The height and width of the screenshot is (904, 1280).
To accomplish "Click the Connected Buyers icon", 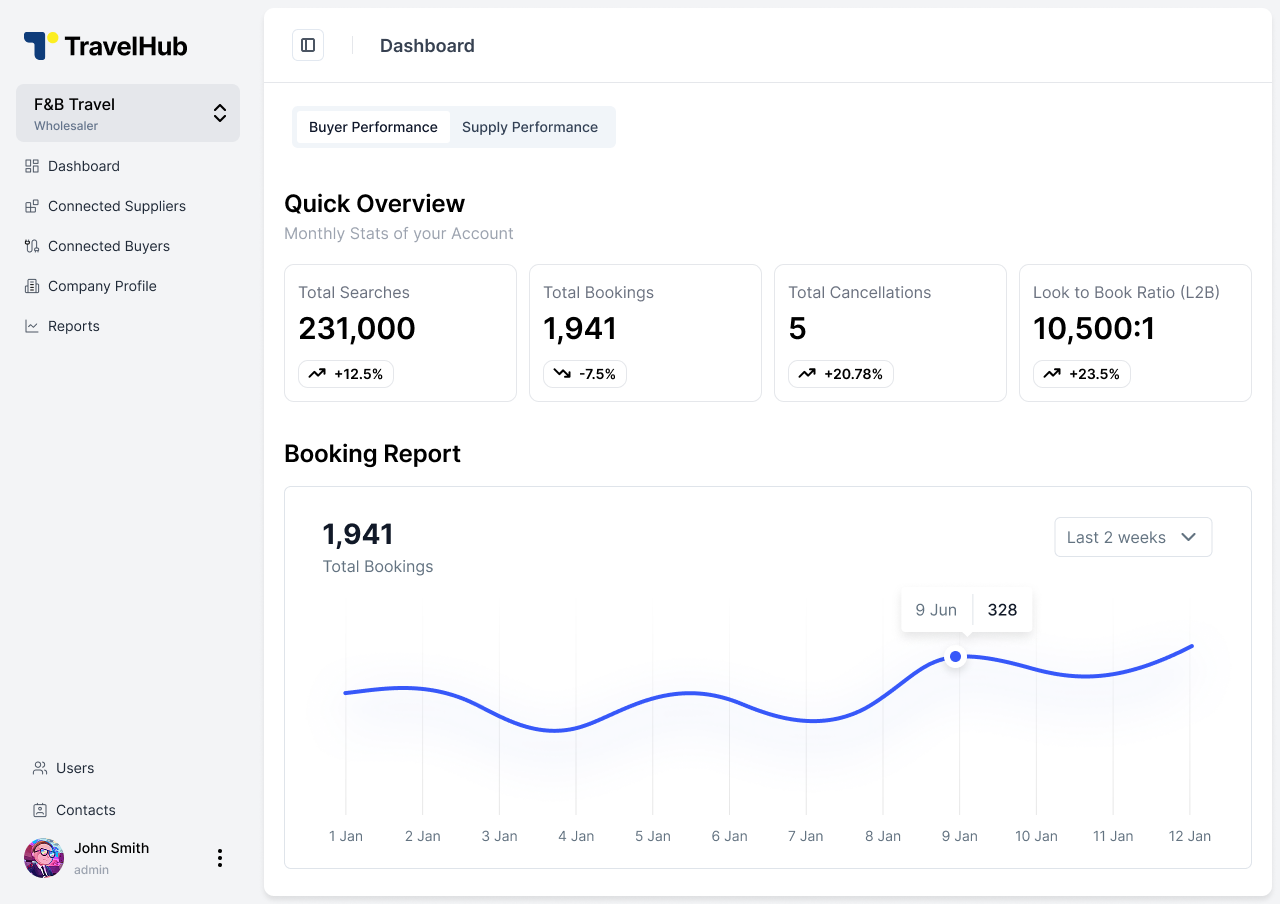I will coord(33,246).
